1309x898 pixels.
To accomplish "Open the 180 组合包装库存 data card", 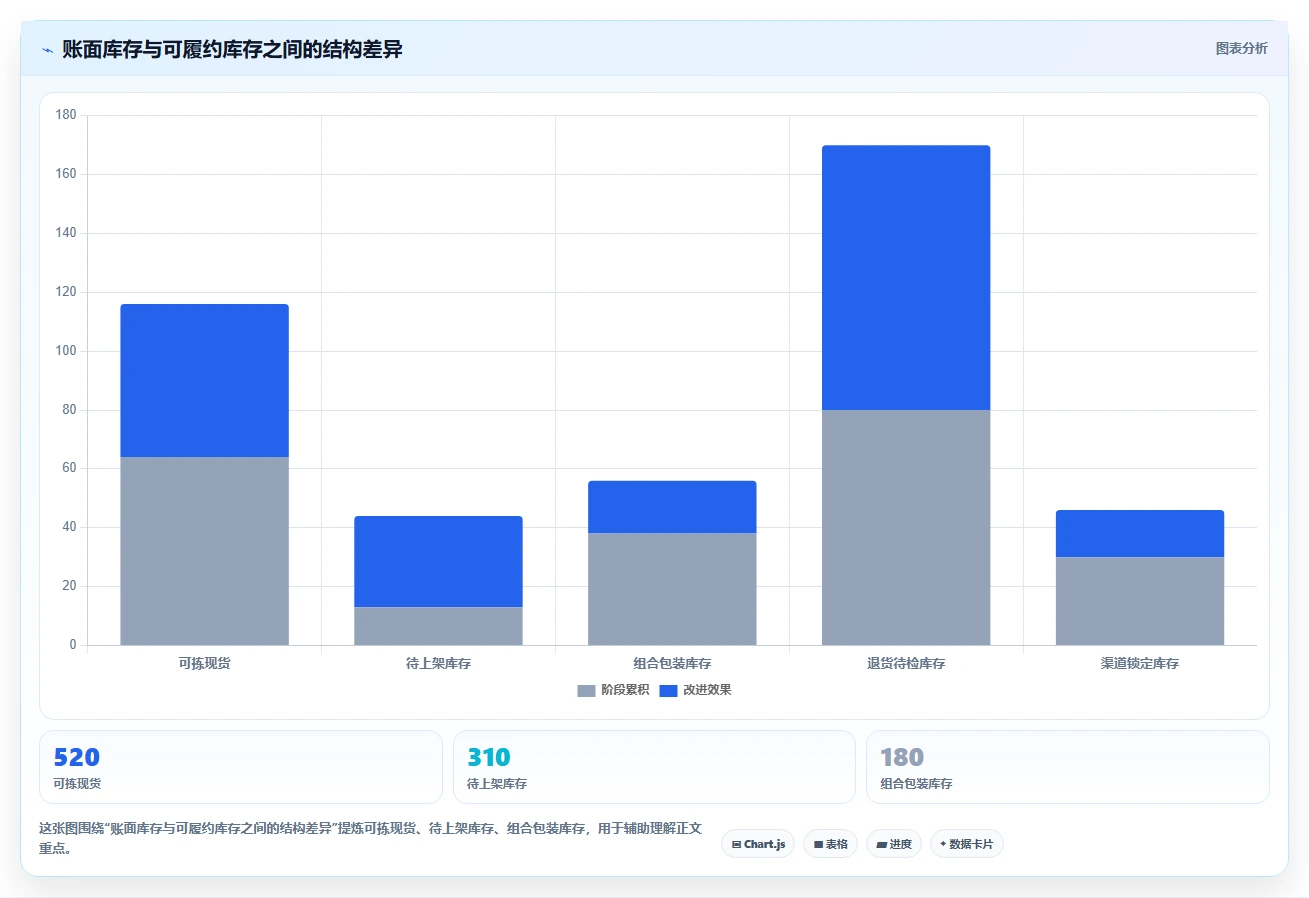I will point(1068,767).
